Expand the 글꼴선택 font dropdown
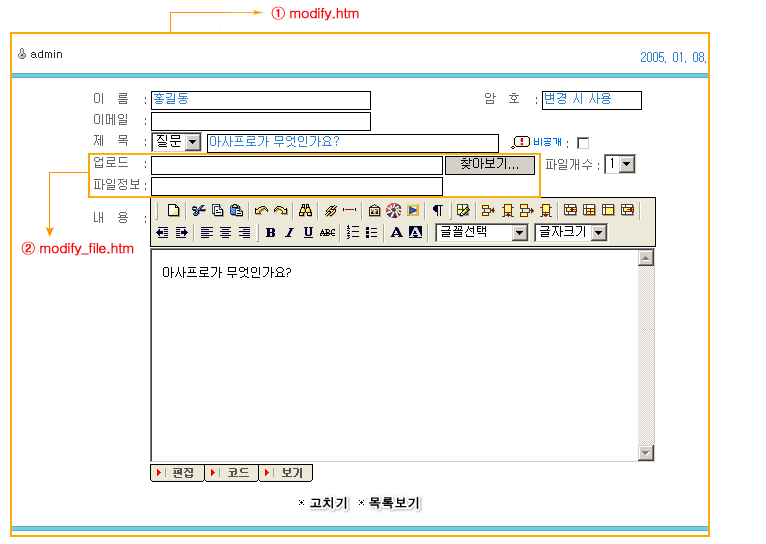Image resolution: width=766 pixels, height=544 pixels. click(x=519, y=233)
